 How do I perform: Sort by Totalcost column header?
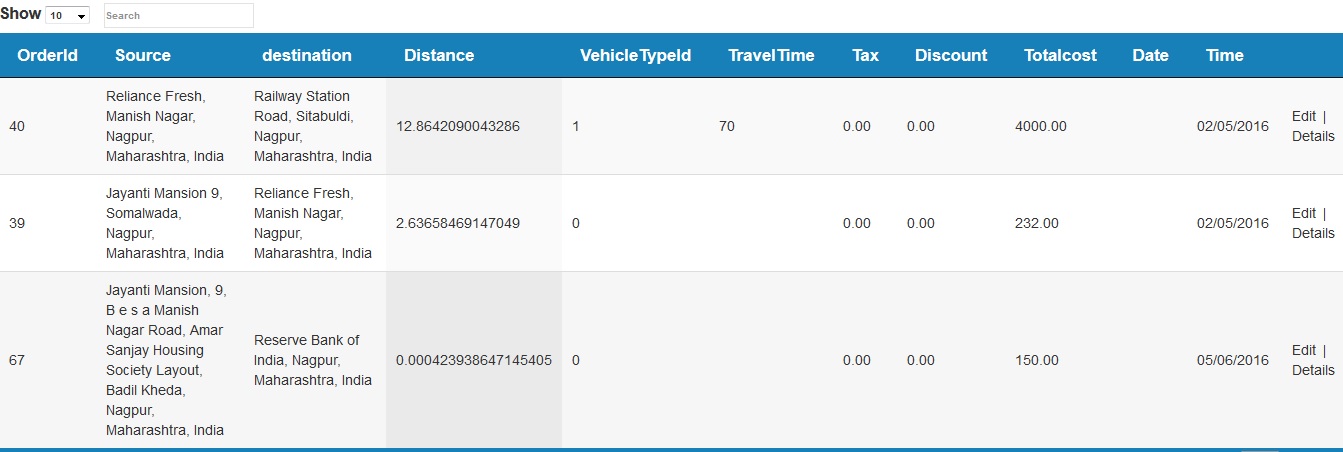(1060, 56)
